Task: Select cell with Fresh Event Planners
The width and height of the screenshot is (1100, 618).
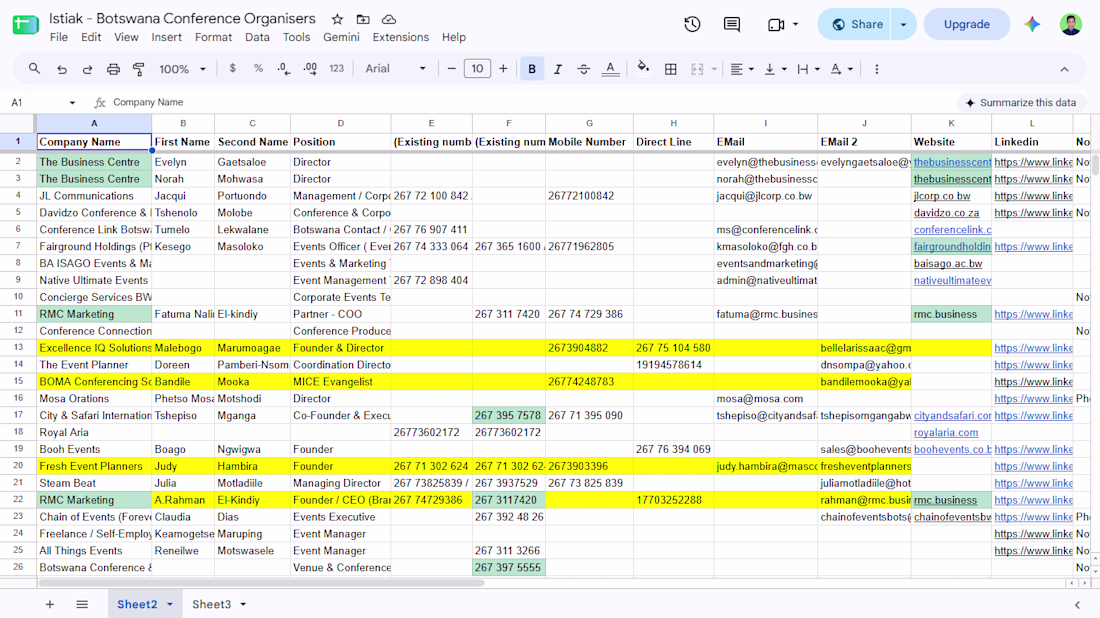Action: 94,466
